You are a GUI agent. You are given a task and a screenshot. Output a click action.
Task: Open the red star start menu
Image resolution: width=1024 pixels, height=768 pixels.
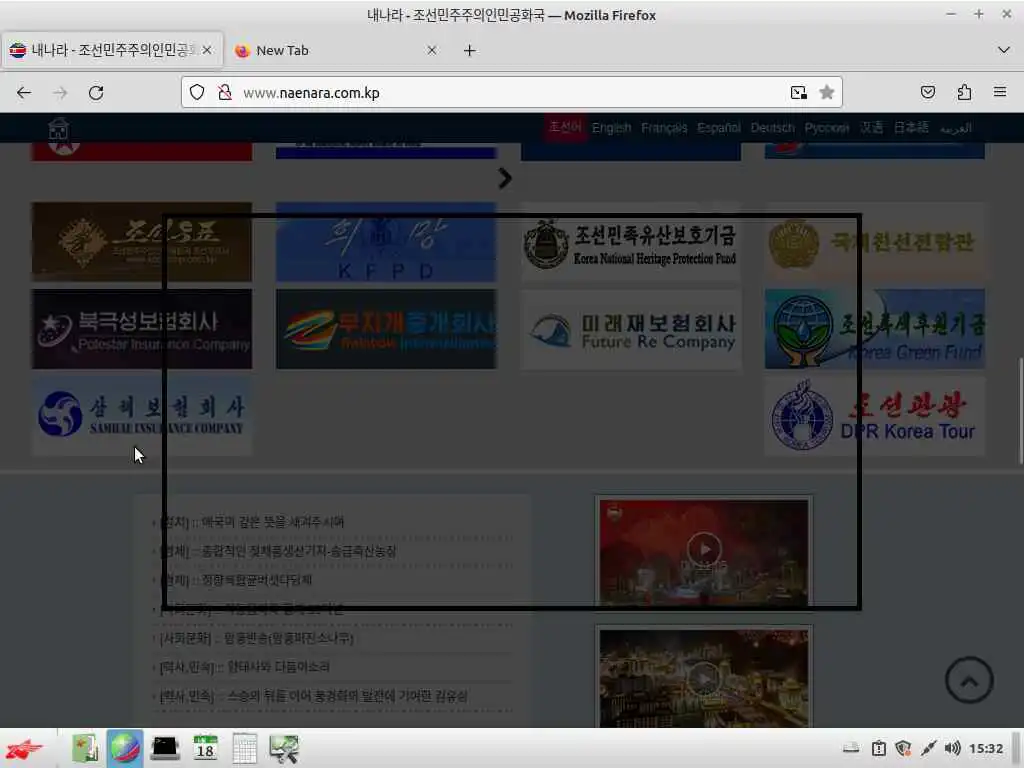[x=24, y=748]
